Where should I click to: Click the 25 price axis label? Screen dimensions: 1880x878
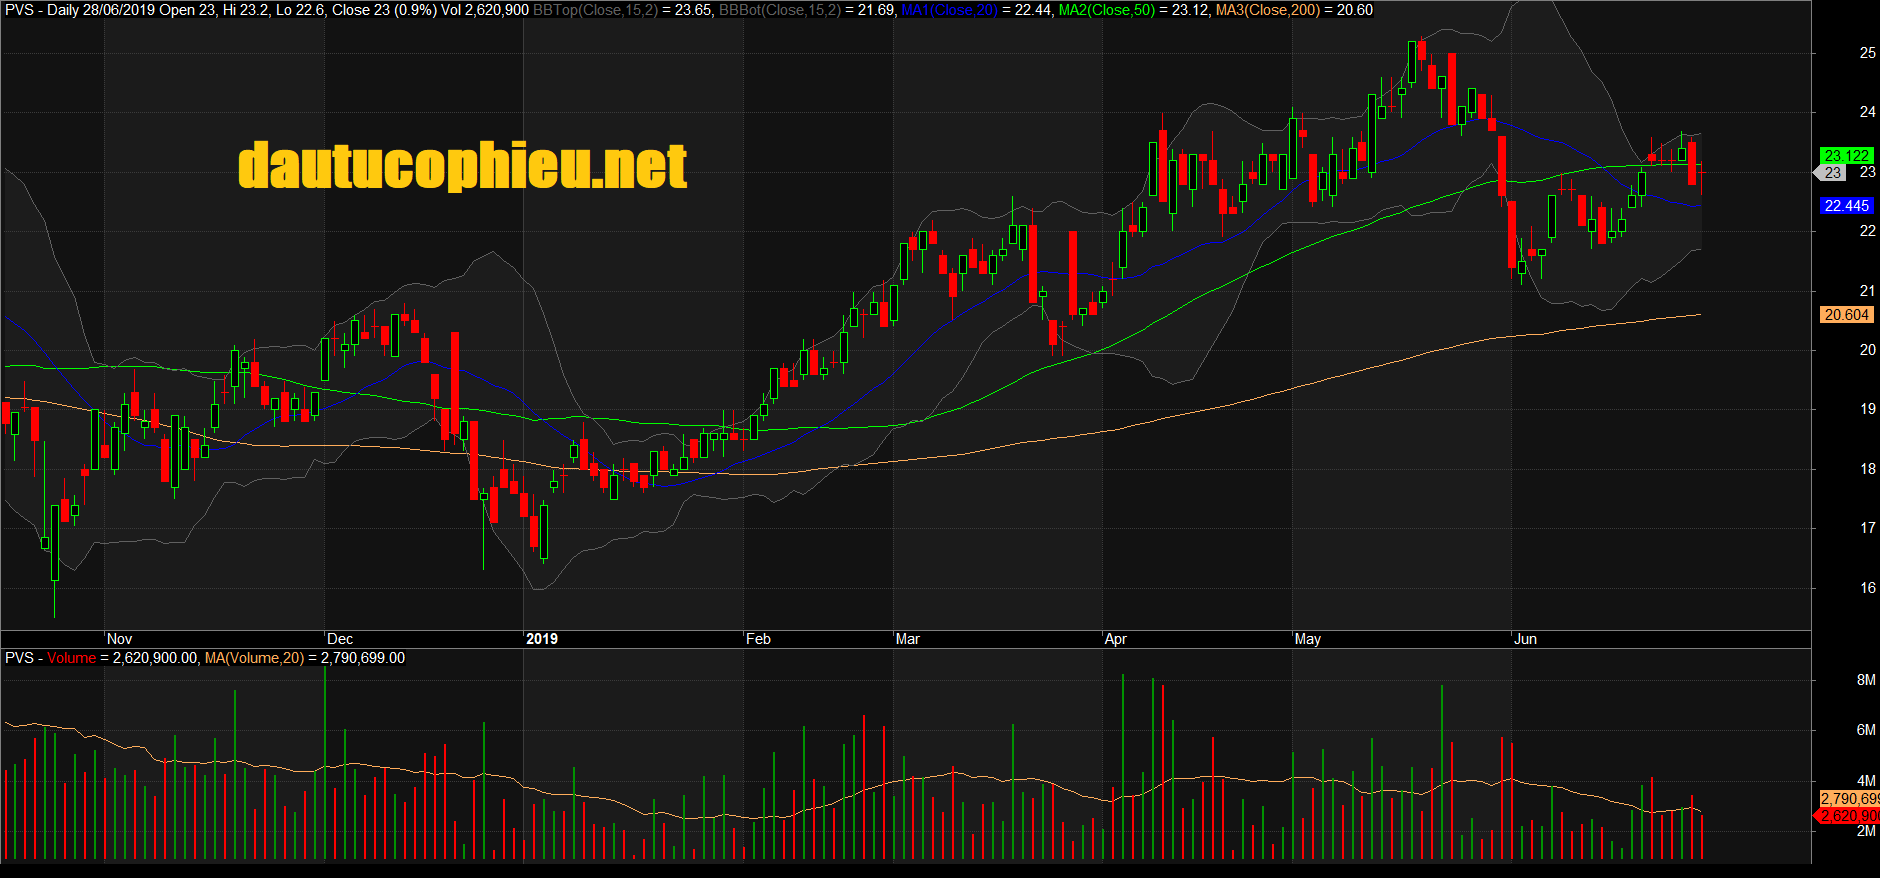pos(1867,53)
